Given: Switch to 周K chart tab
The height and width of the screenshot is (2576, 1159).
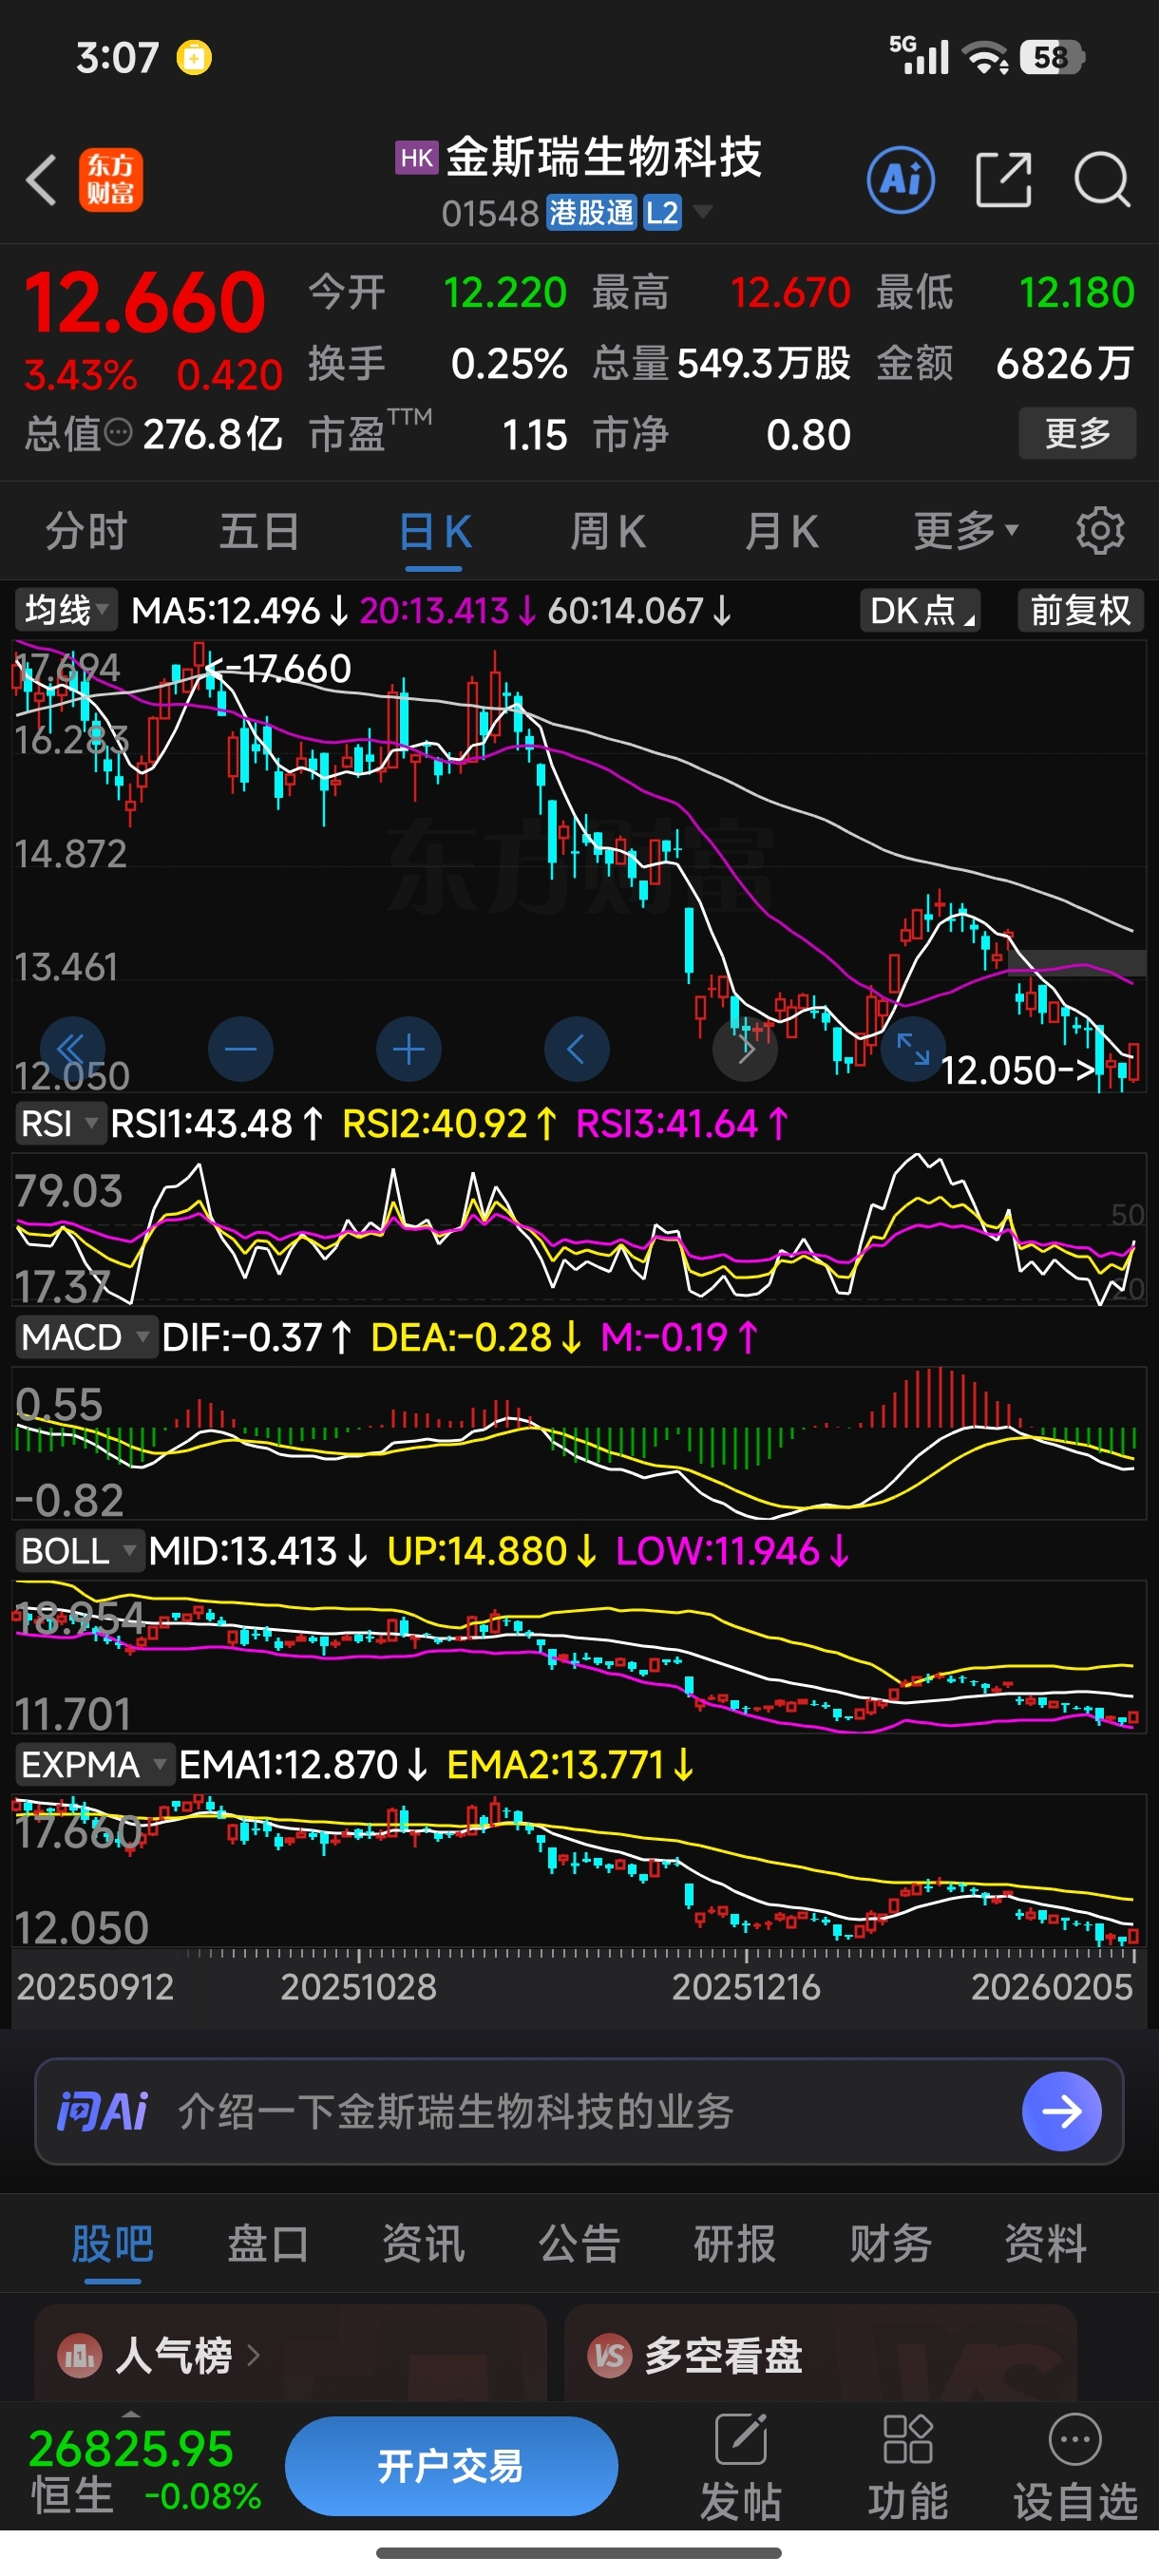Looking at the screenshot, I should pos(607,531).
